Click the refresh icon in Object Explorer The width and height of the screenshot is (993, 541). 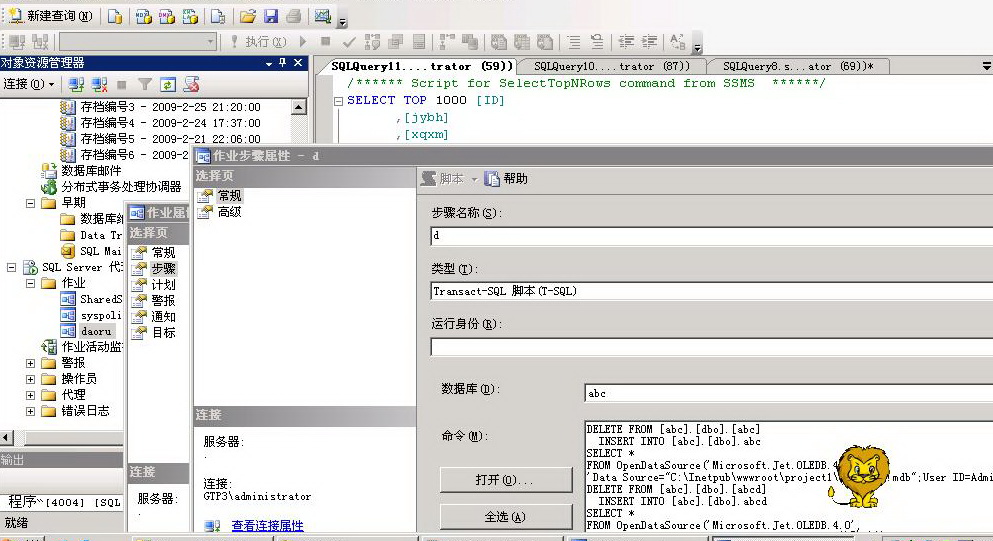(168, 84)
